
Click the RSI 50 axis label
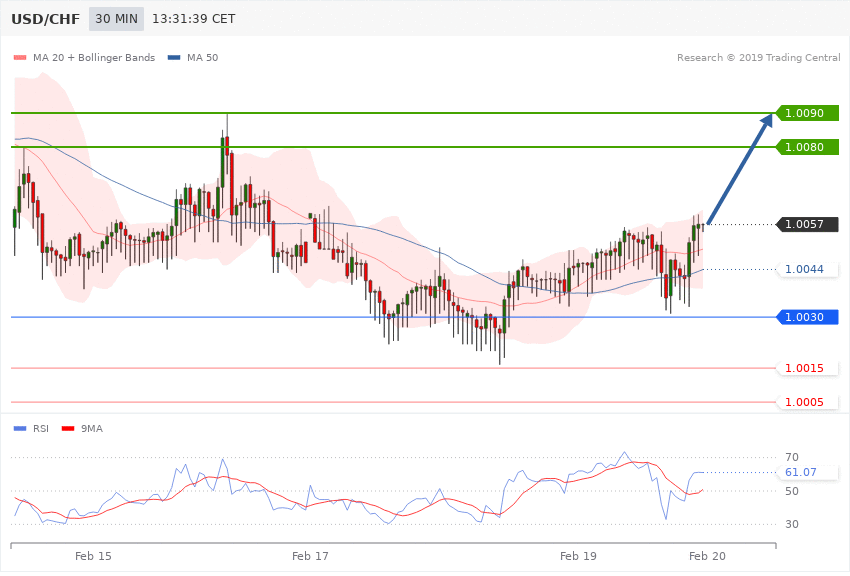point(791,491)
